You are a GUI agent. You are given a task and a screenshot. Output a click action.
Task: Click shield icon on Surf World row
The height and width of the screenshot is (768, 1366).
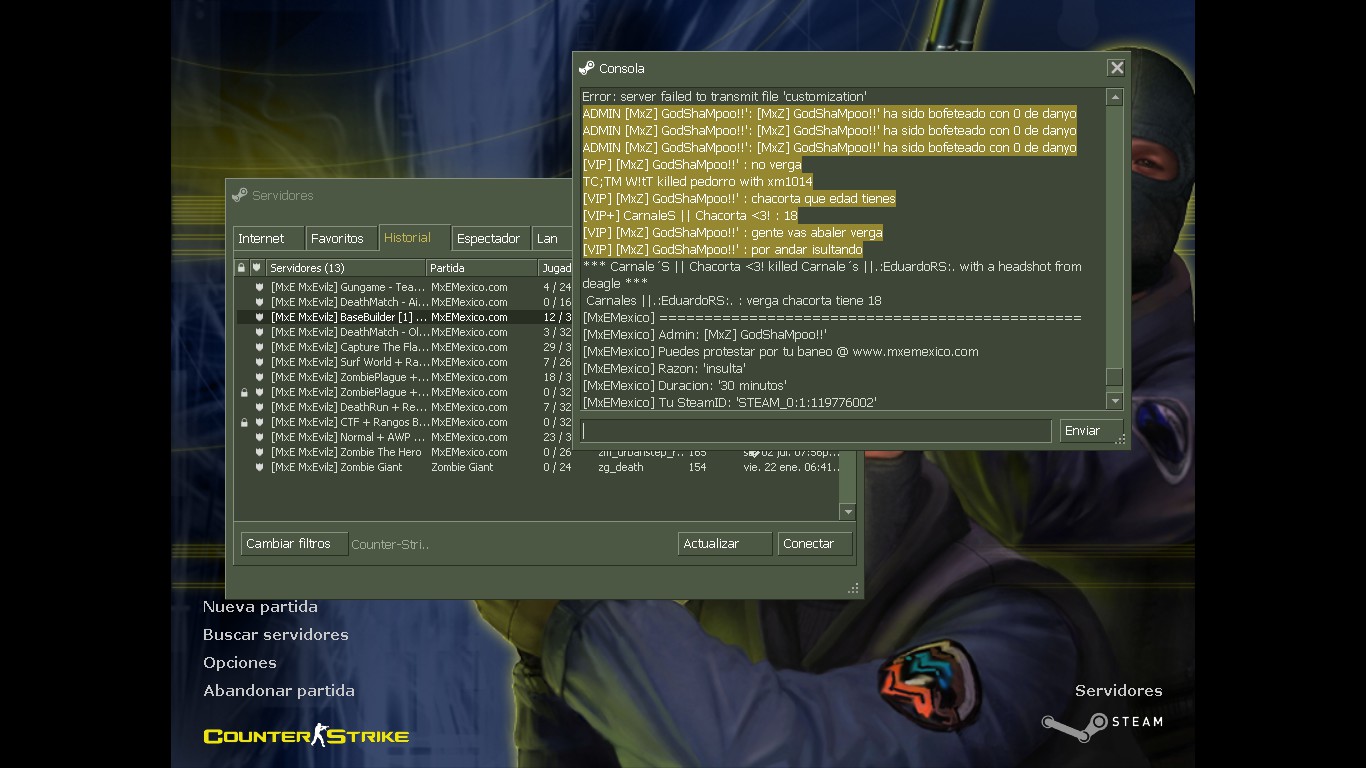coord(259,362)
